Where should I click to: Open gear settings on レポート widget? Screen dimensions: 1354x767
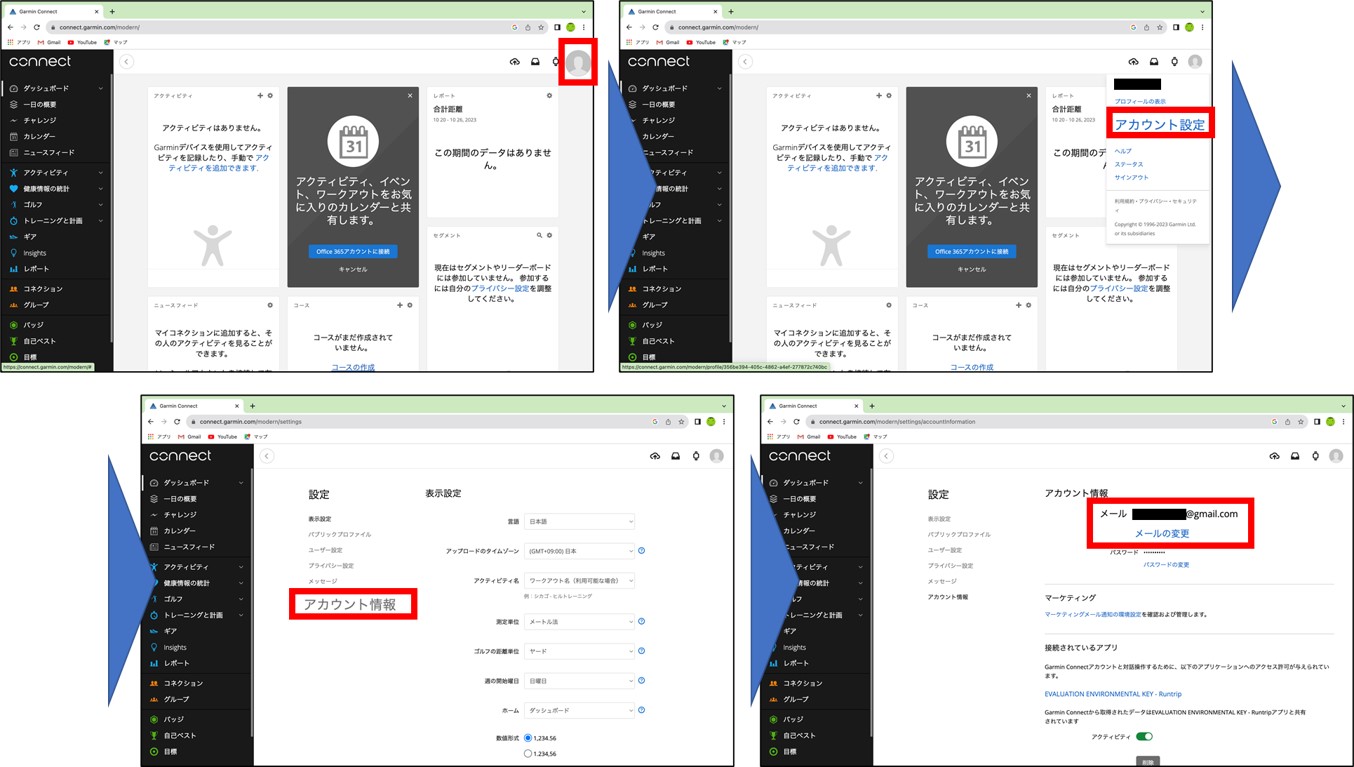[x=549, y=96]
